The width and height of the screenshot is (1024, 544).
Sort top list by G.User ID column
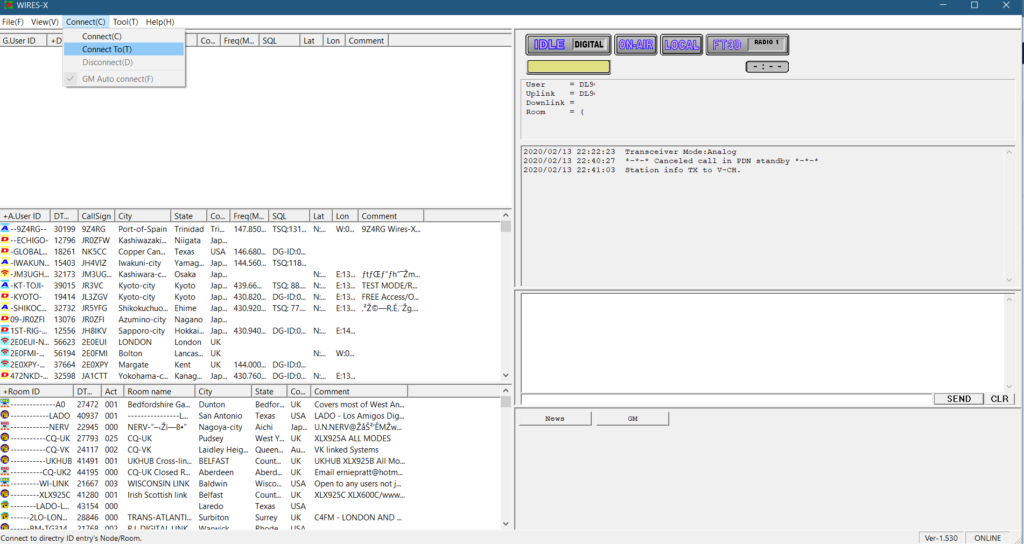pos(24,40)
